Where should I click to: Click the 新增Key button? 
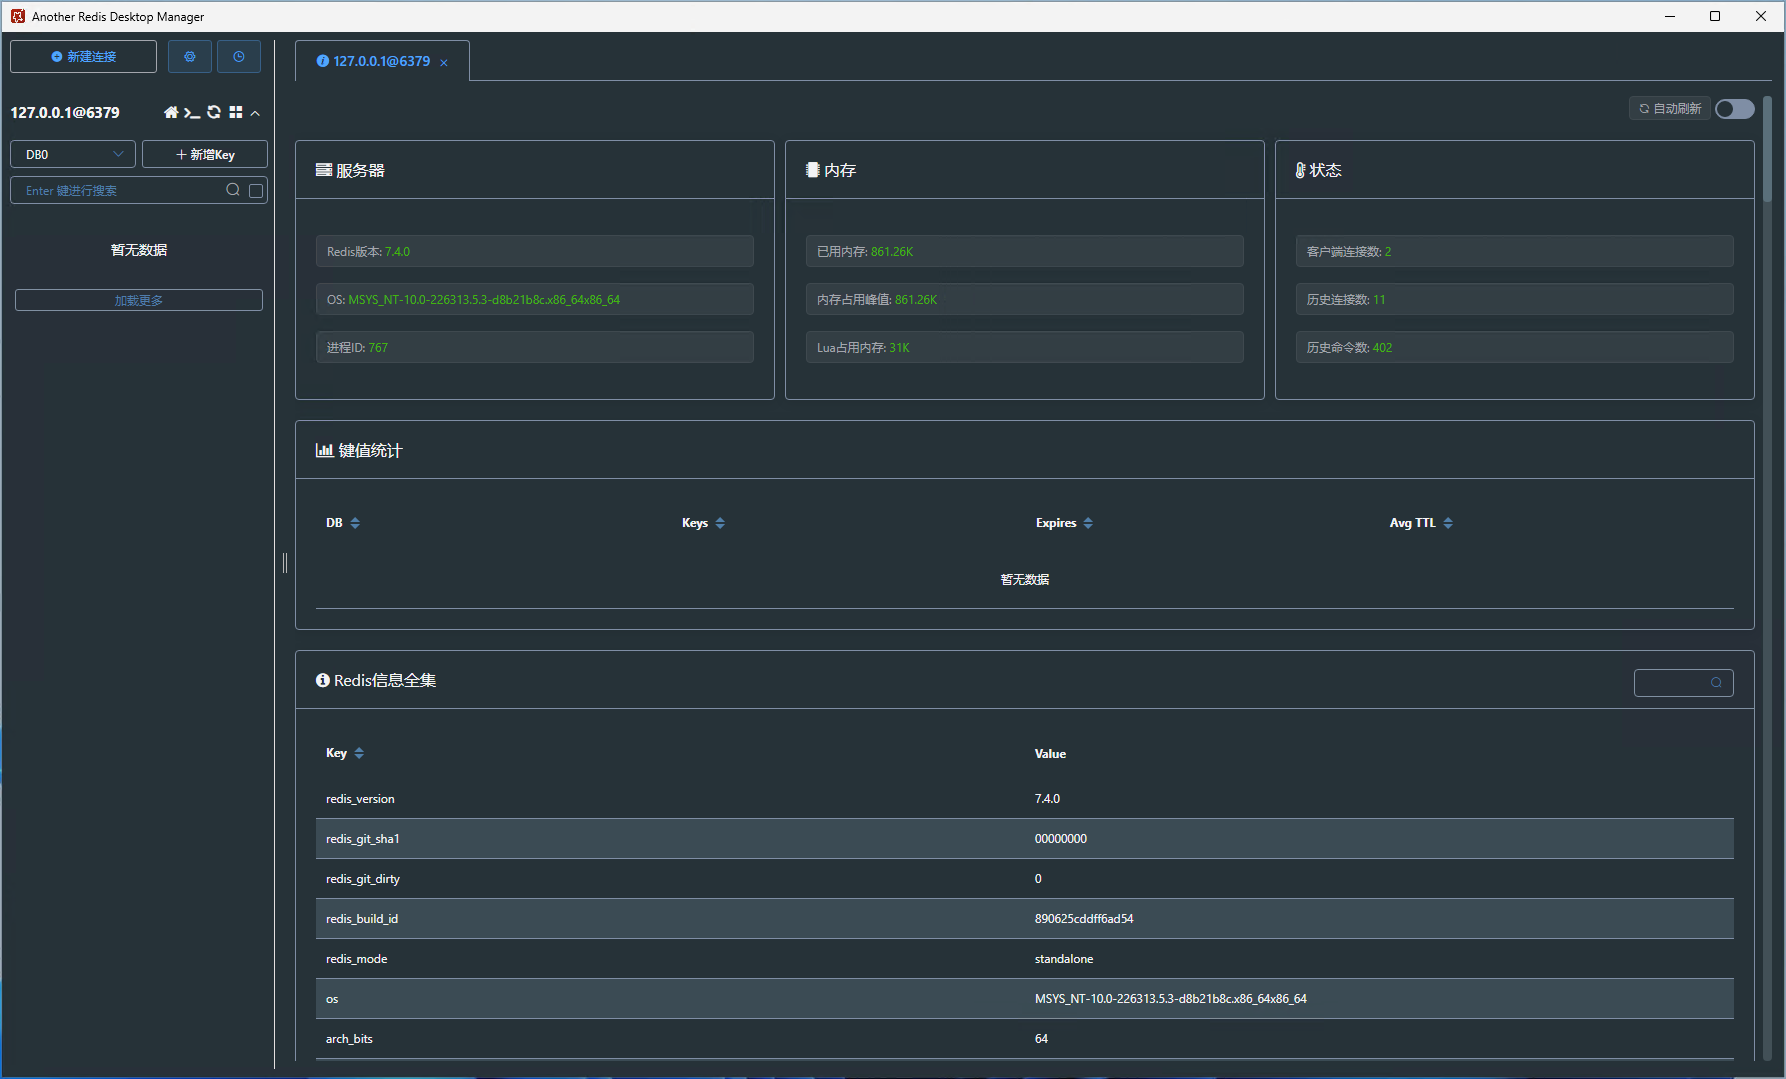point(205,155)
